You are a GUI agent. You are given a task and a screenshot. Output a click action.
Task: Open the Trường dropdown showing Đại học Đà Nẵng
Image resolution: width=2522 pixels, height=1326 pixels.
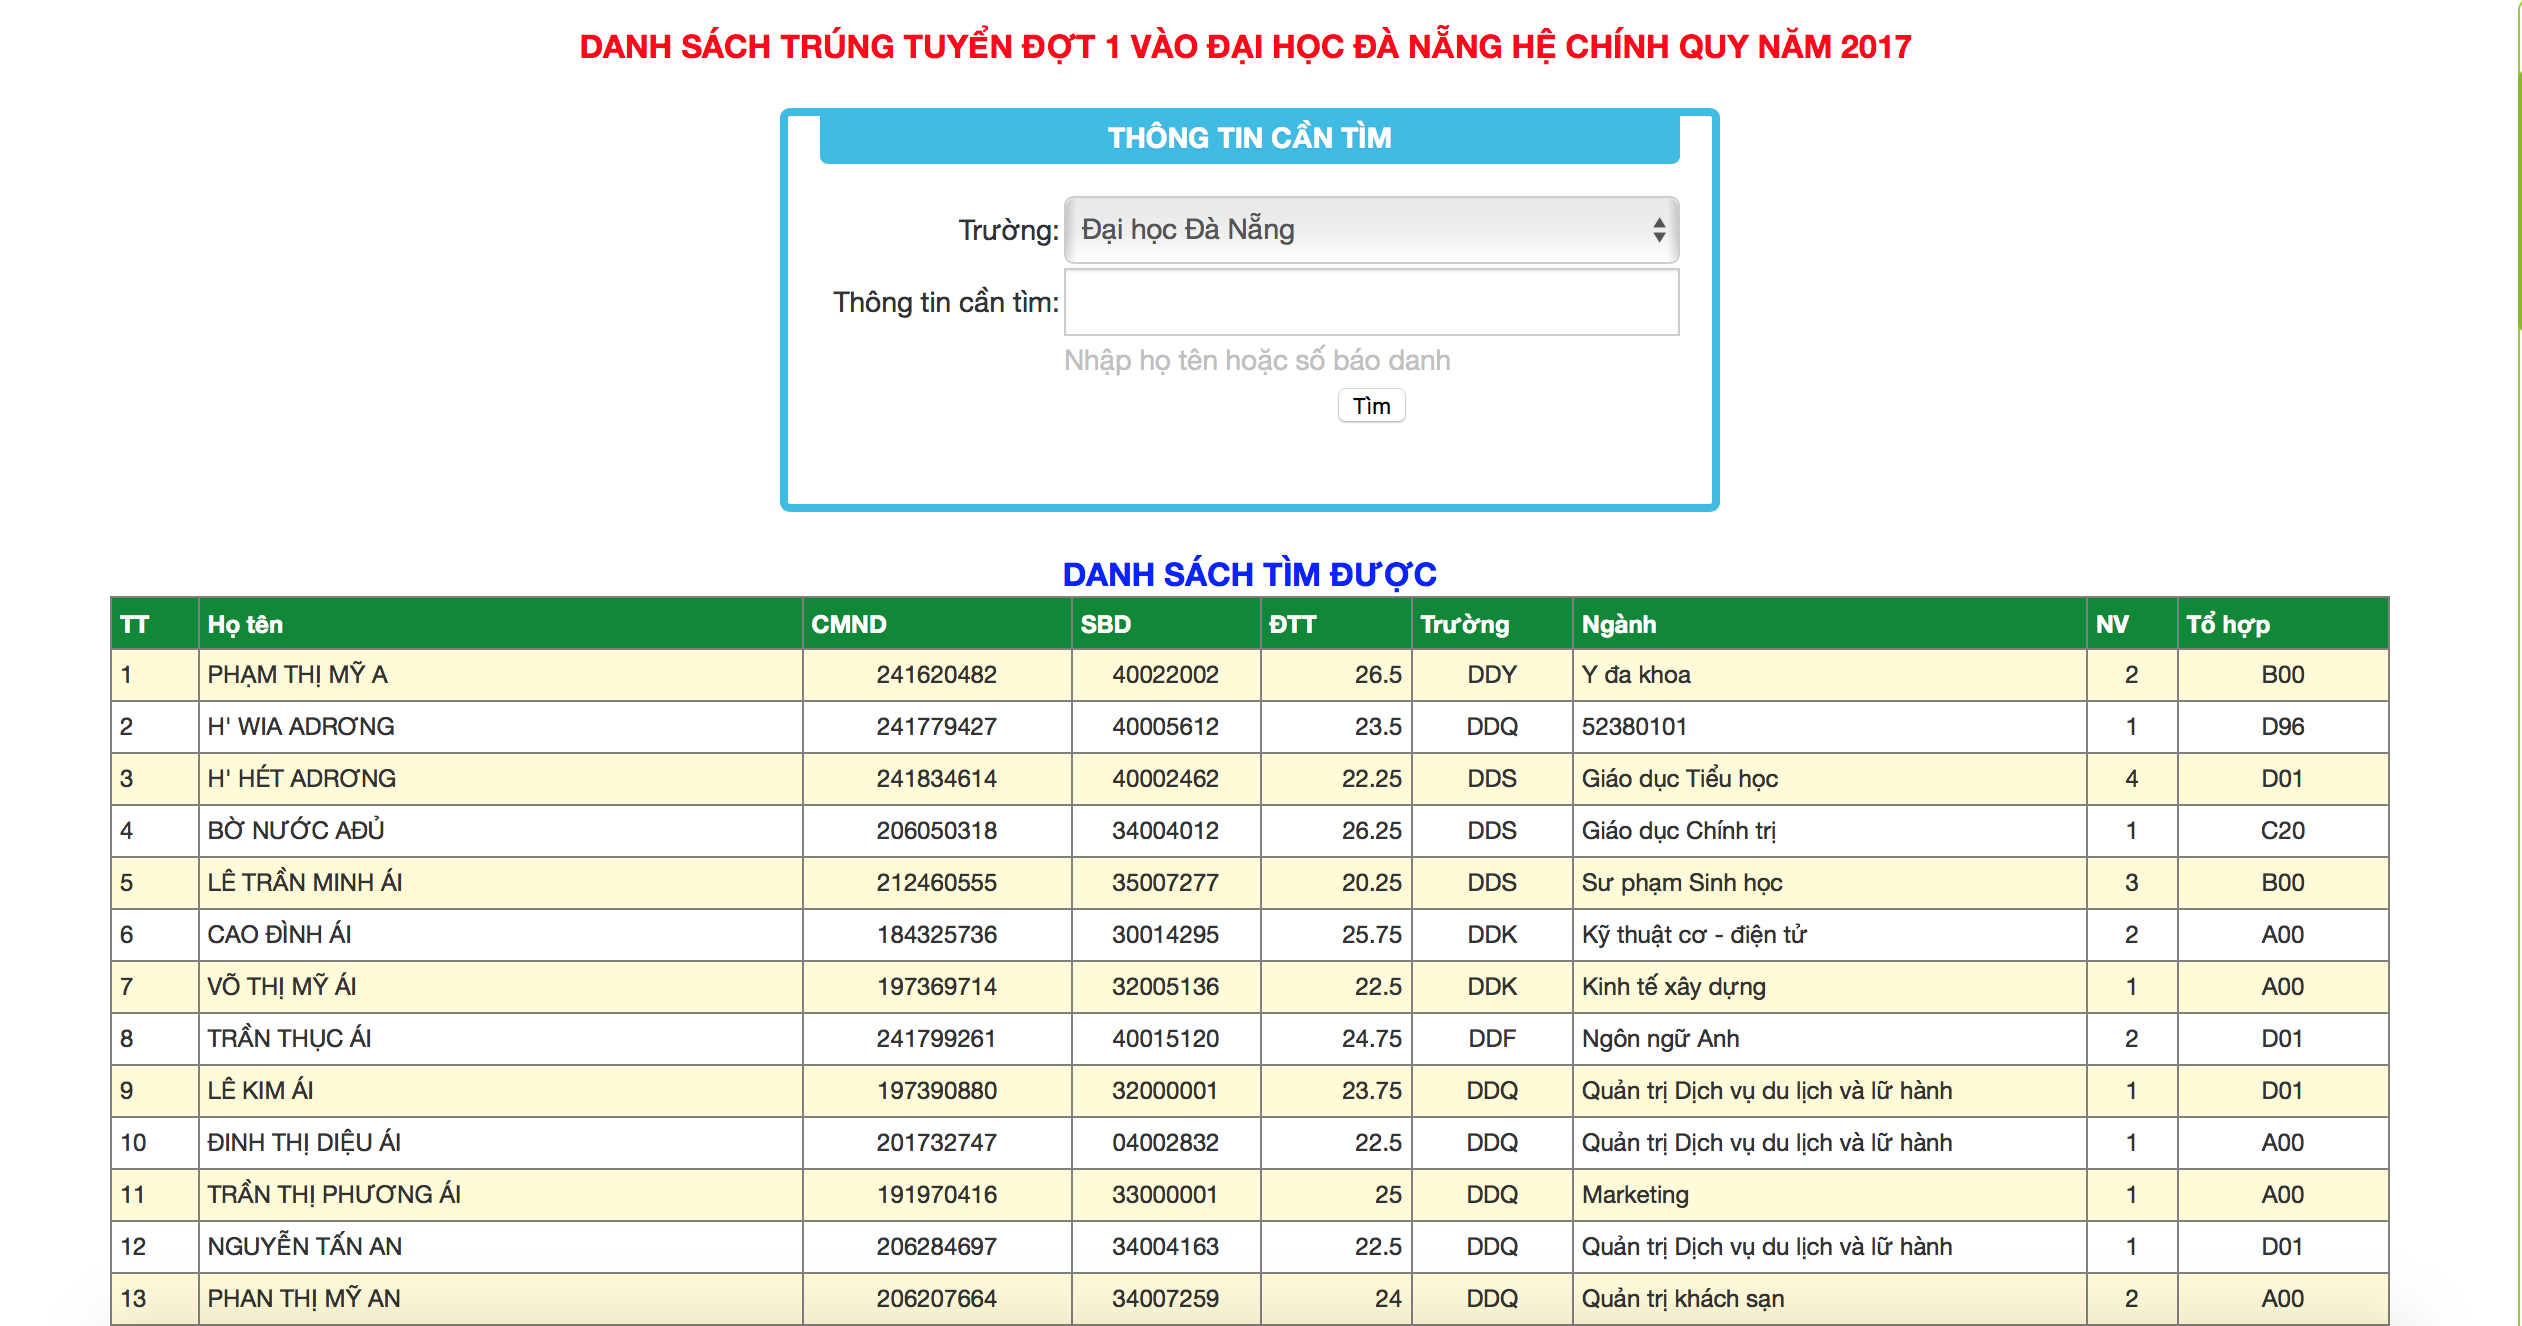click(x=1371, y=230)
